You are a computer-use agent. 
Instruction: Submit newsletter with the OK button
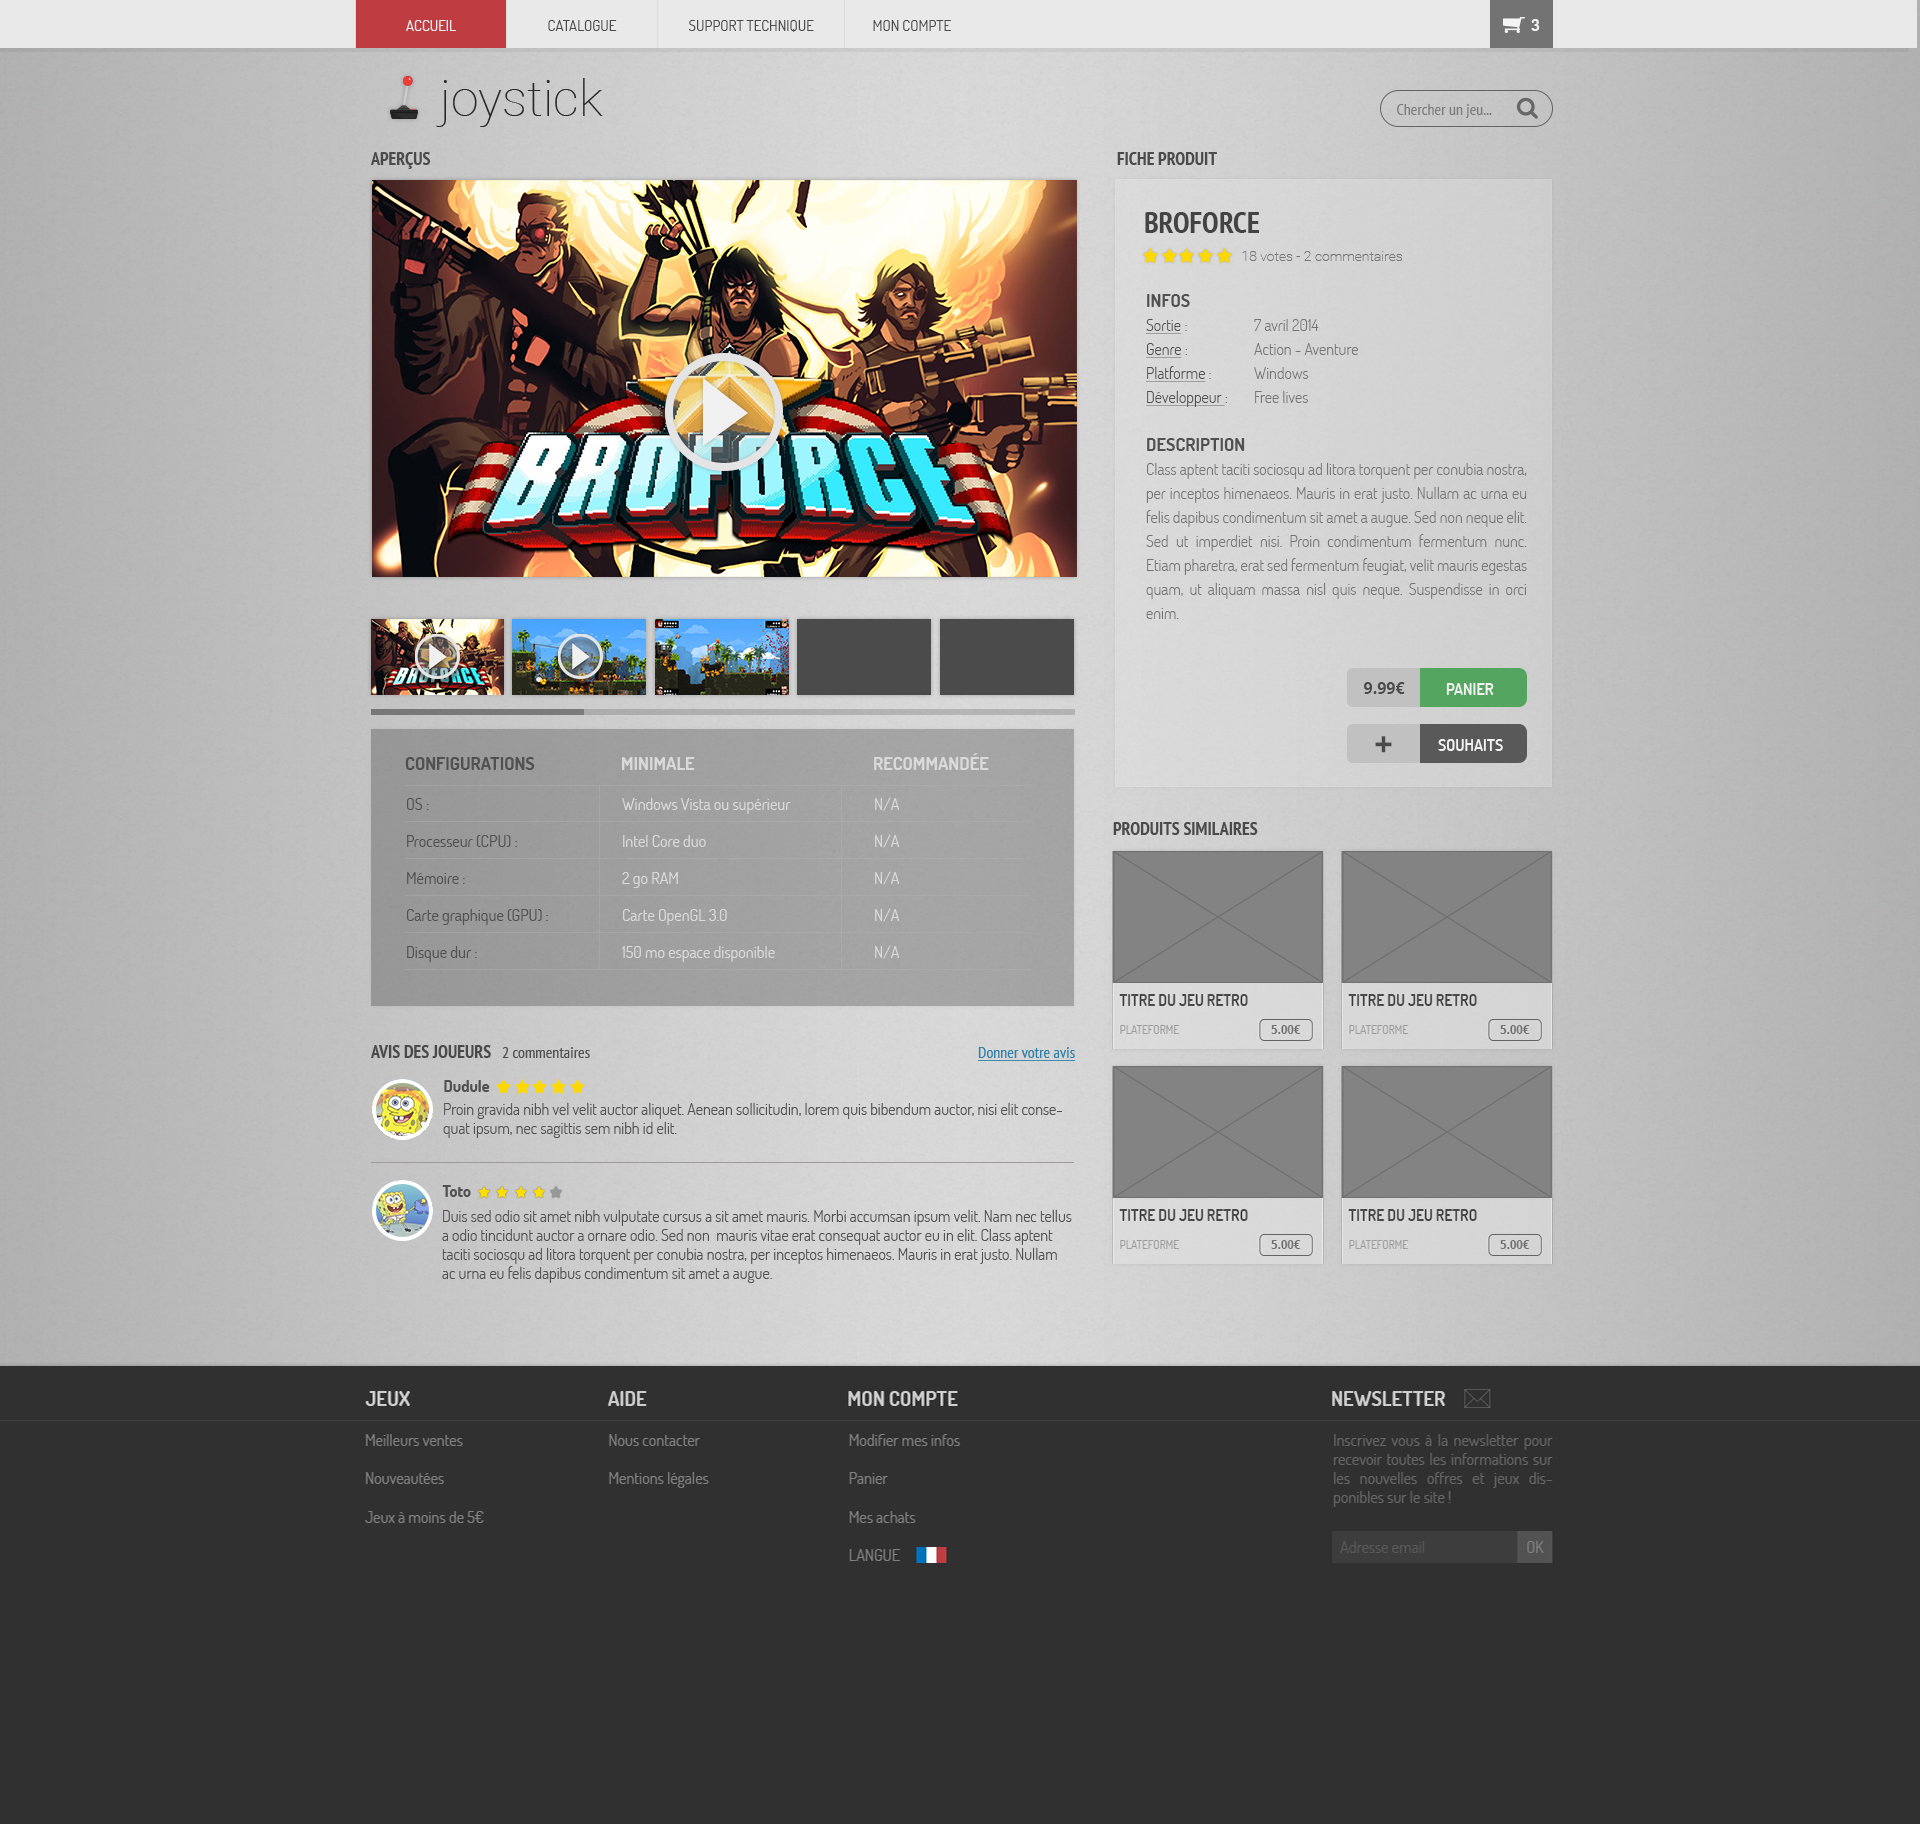click(x=1534, y=1547)
